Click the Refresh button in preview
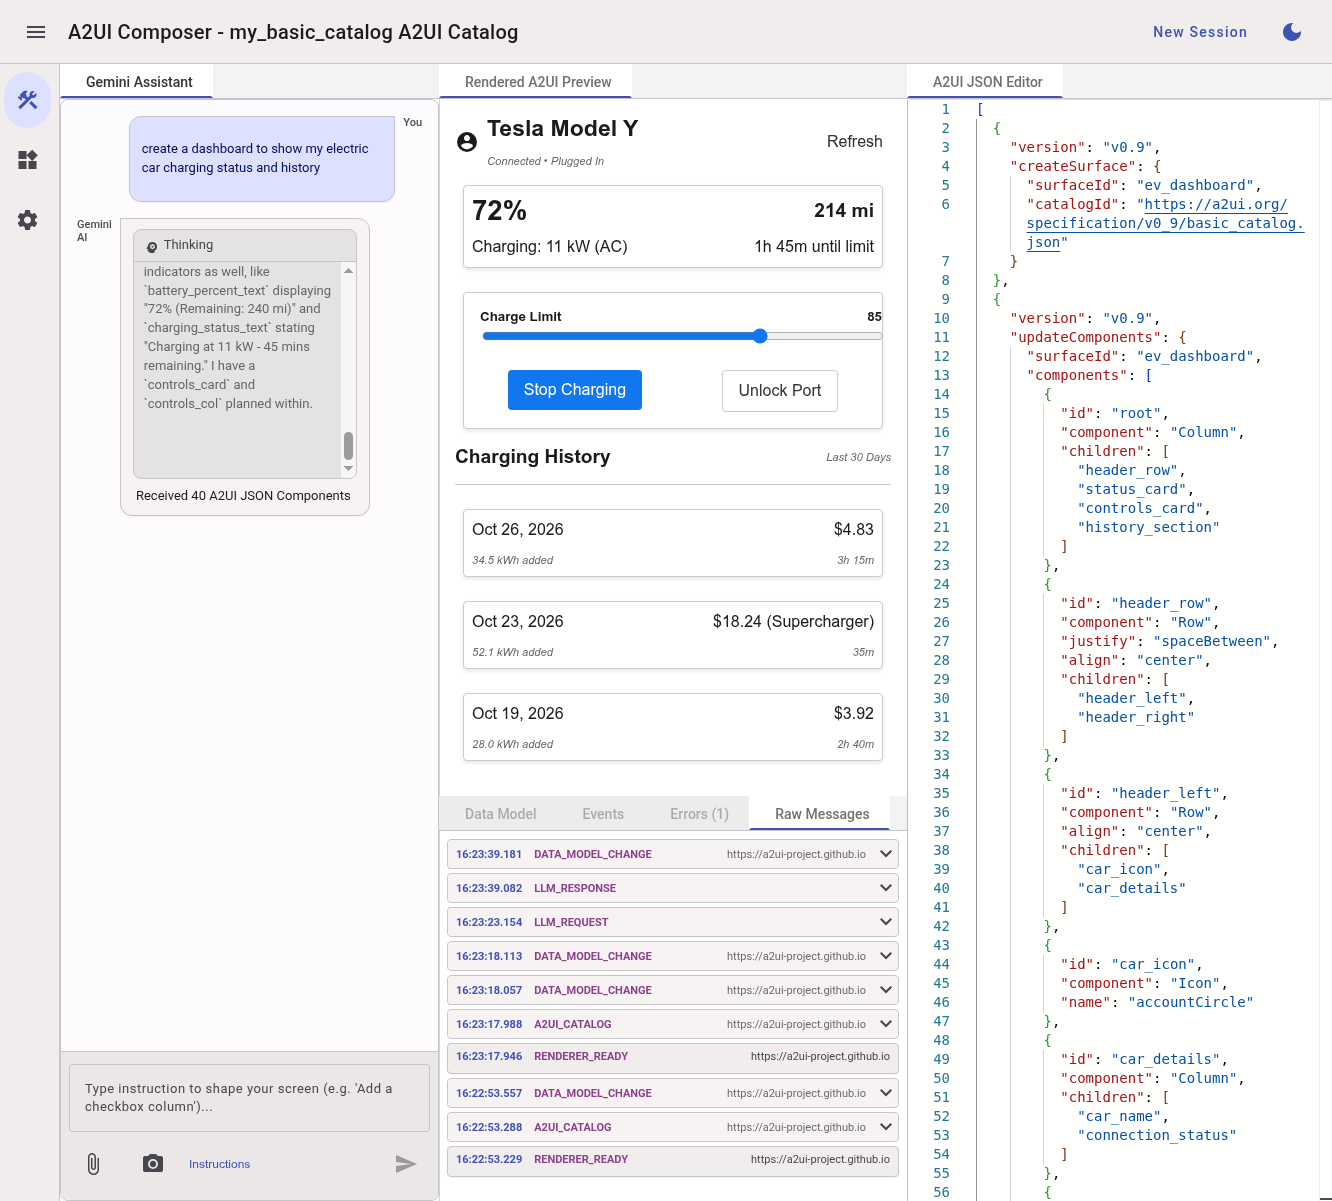Image resolution: width=1332 pixels, height=1201 pixels. tap(855, 141)
